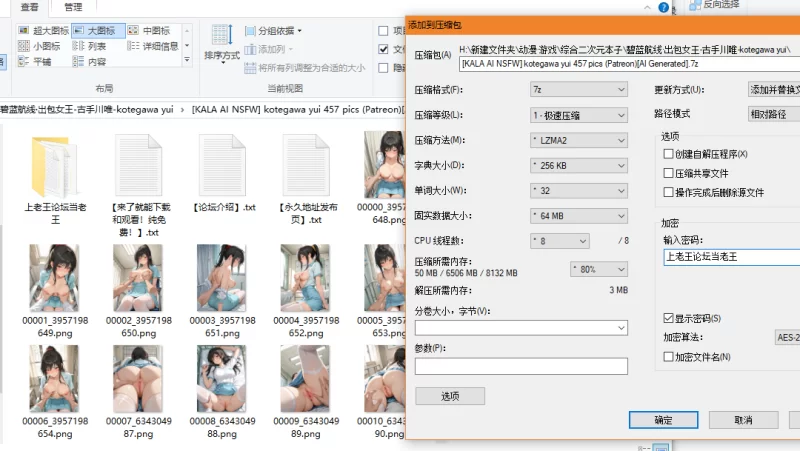The width and height of the screenshot is (800, 451).
Task: Open the 压缩格式 7z dropdown
Action: point(579,89)
